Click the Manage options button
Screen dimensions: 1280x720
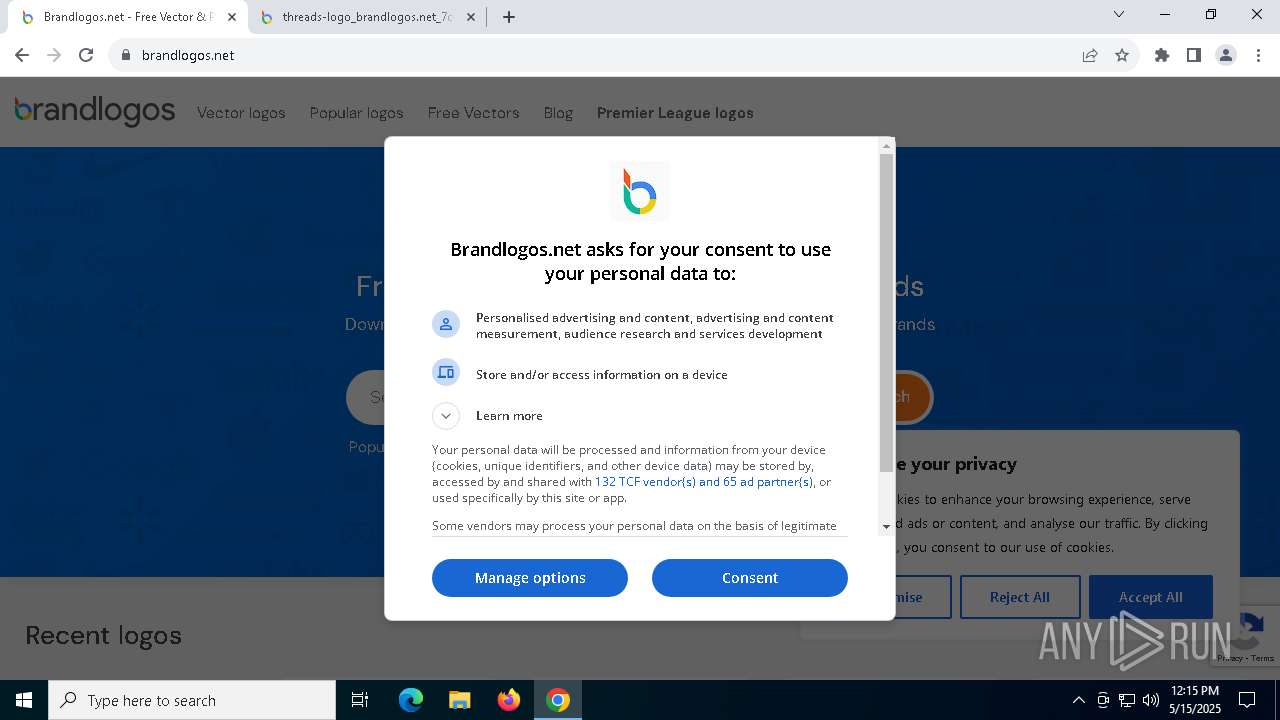pyautogui.click(x=530, y=578)
